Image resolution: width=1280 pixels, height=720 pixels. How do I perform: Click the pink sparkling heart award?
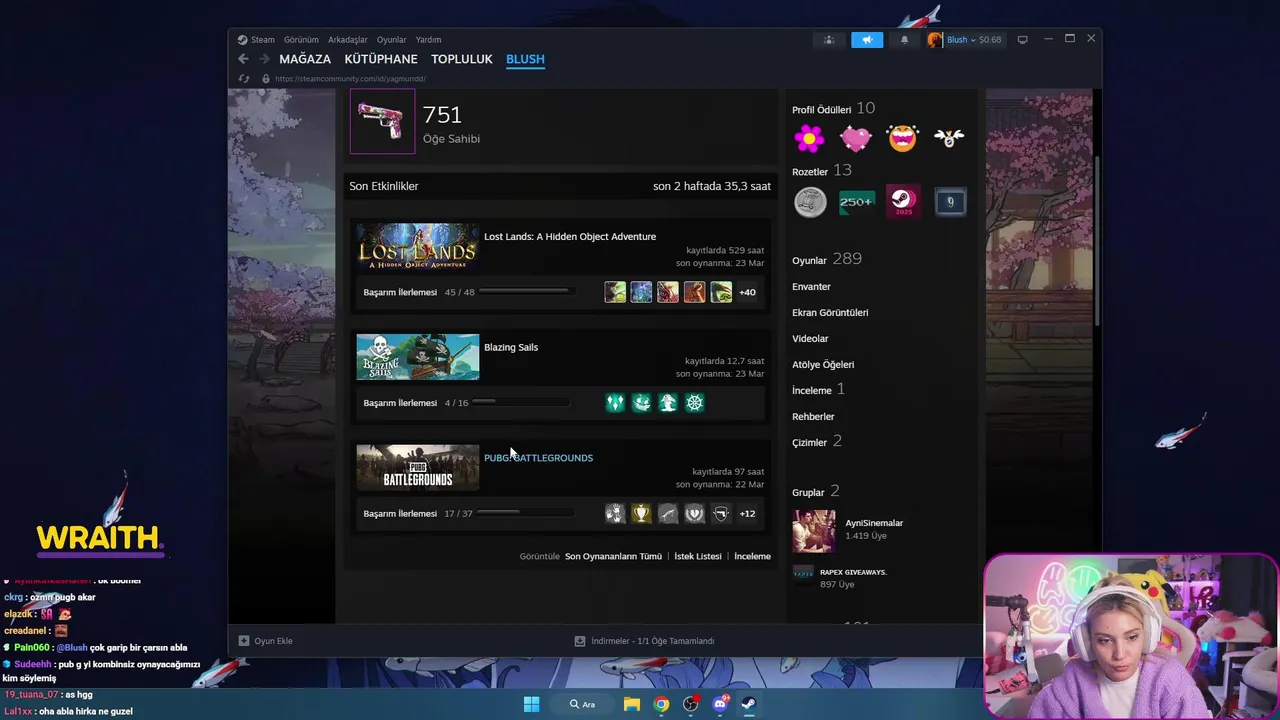(856, 138)
